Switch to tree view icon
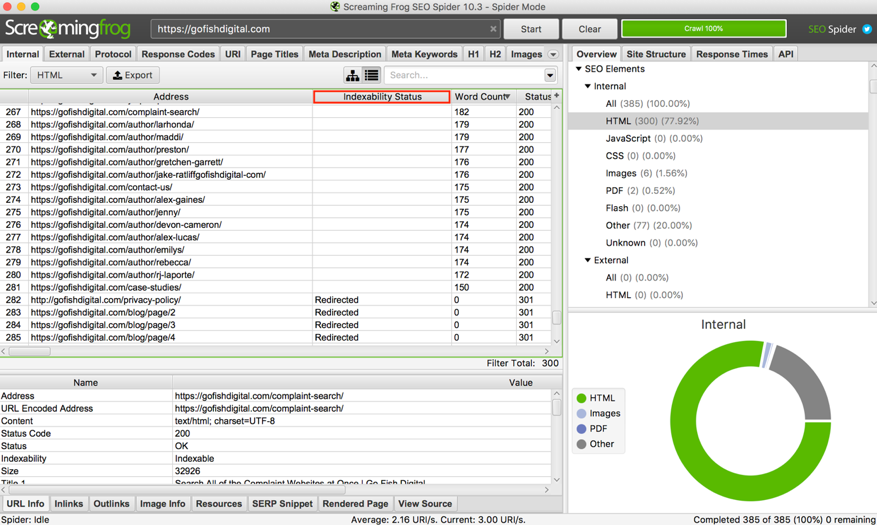The width and height of the screenshot is (877, 525). click(x=352, y=75)
